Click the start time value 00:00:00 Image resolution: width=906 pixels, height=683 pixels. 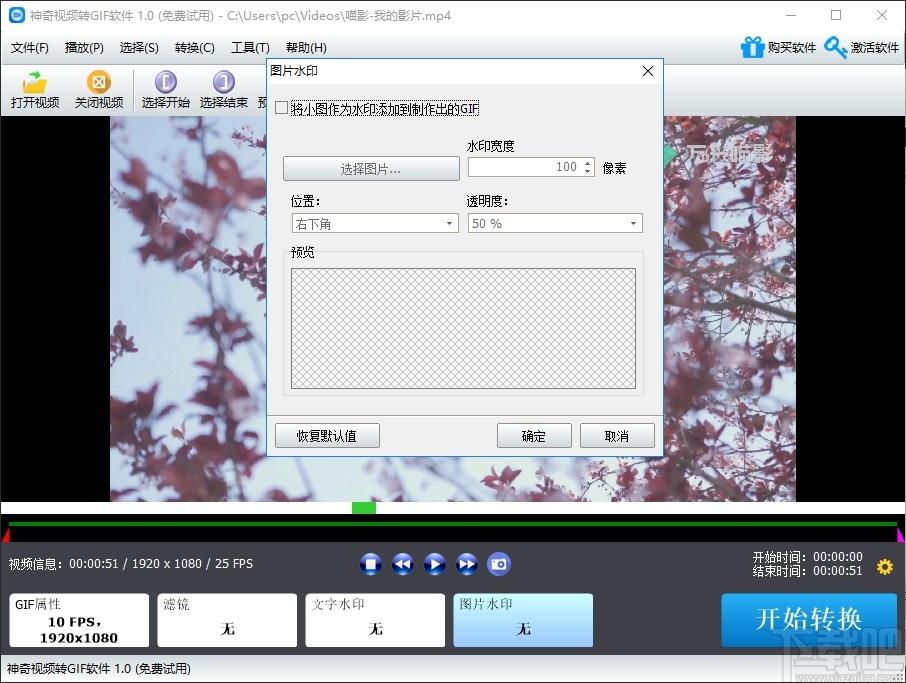(838, 557)
